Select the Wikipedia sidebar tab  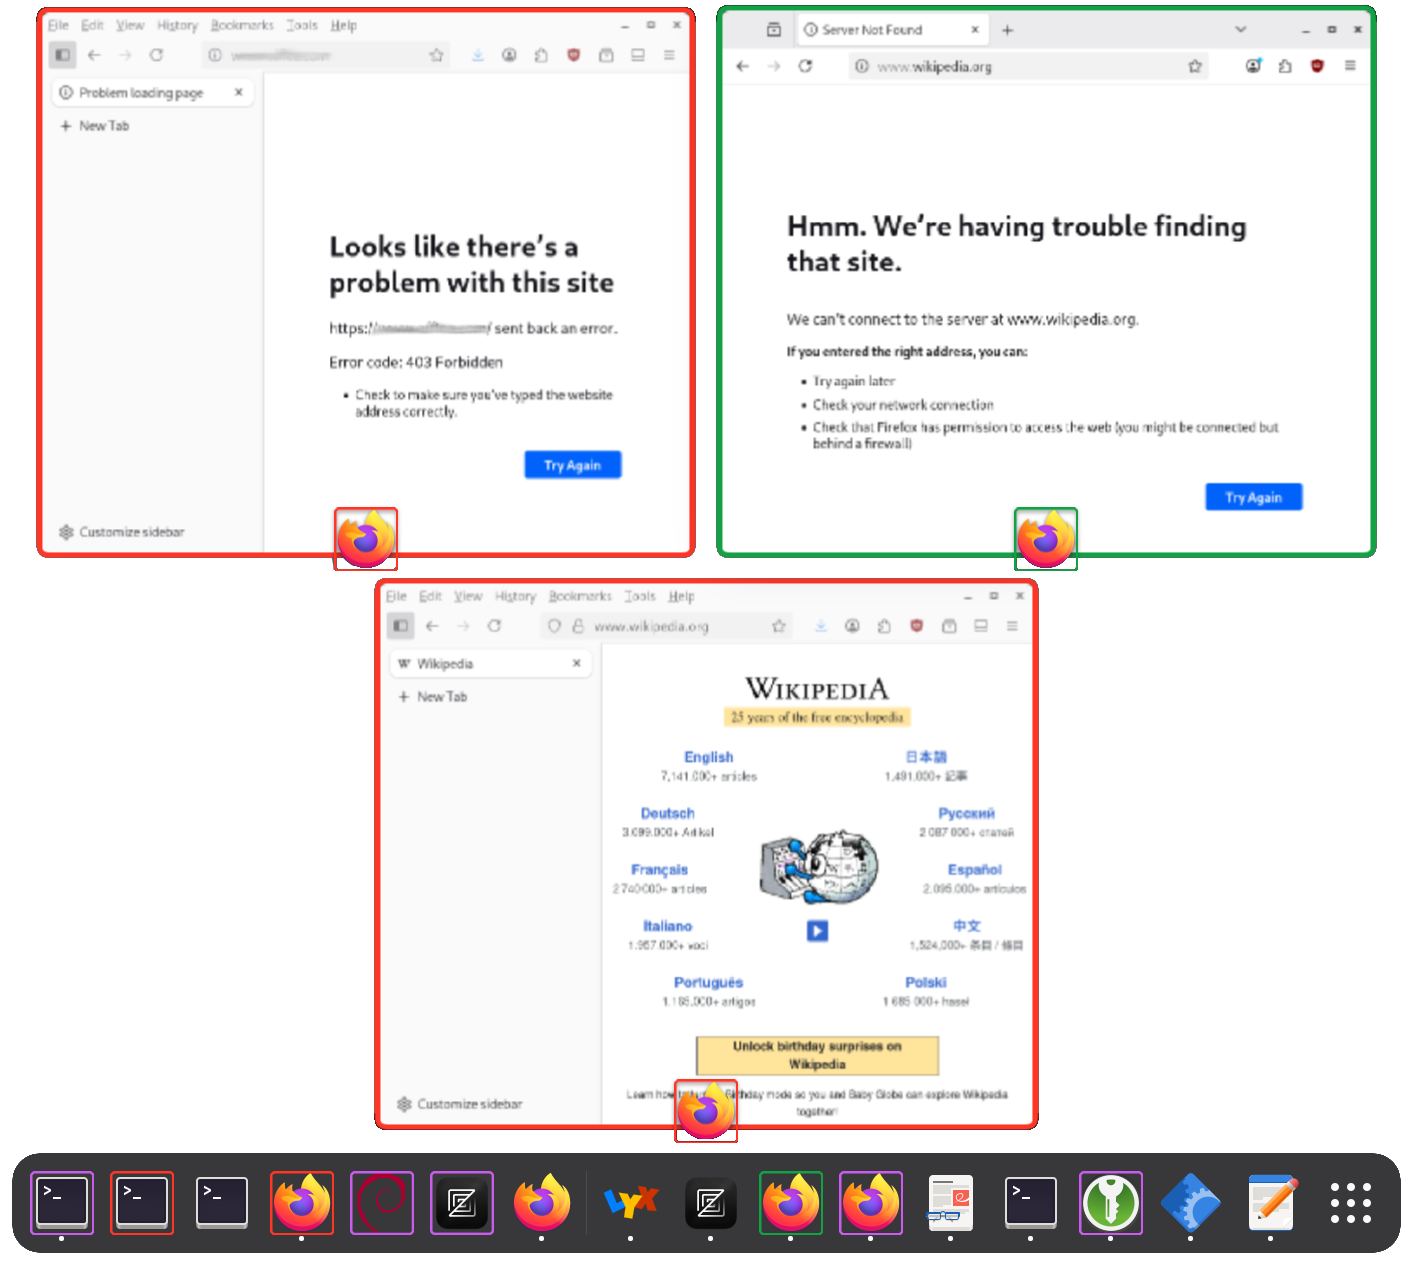pos(490,663)
